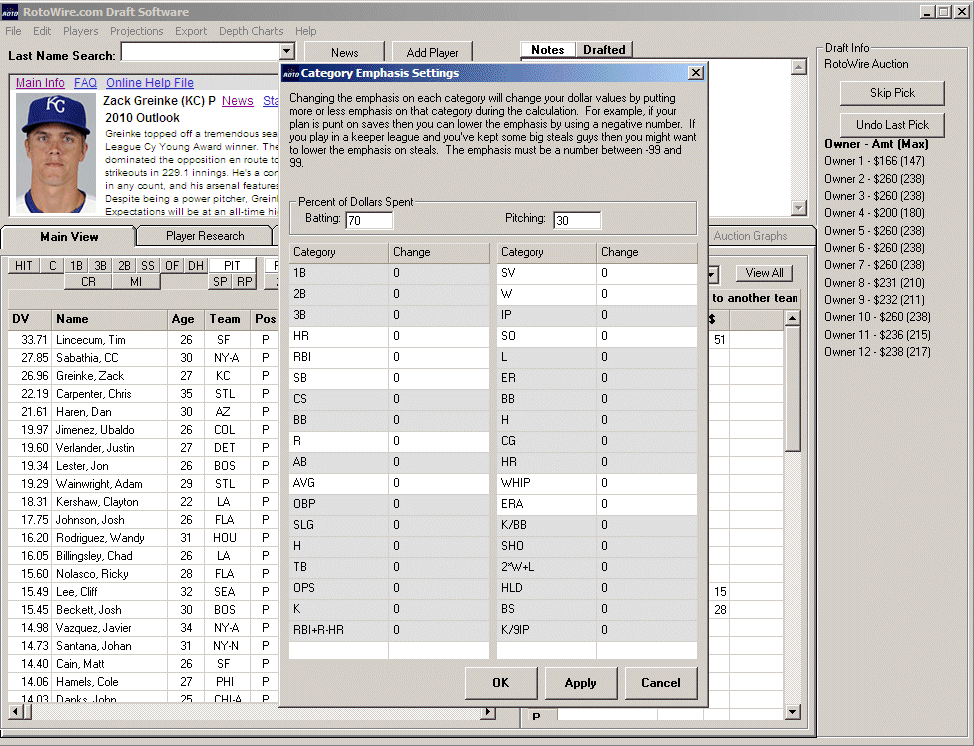The height and width of the screenshot is (746, 974).
Task: Click Apply in Category Emphasis Settings
Action: 580,683
